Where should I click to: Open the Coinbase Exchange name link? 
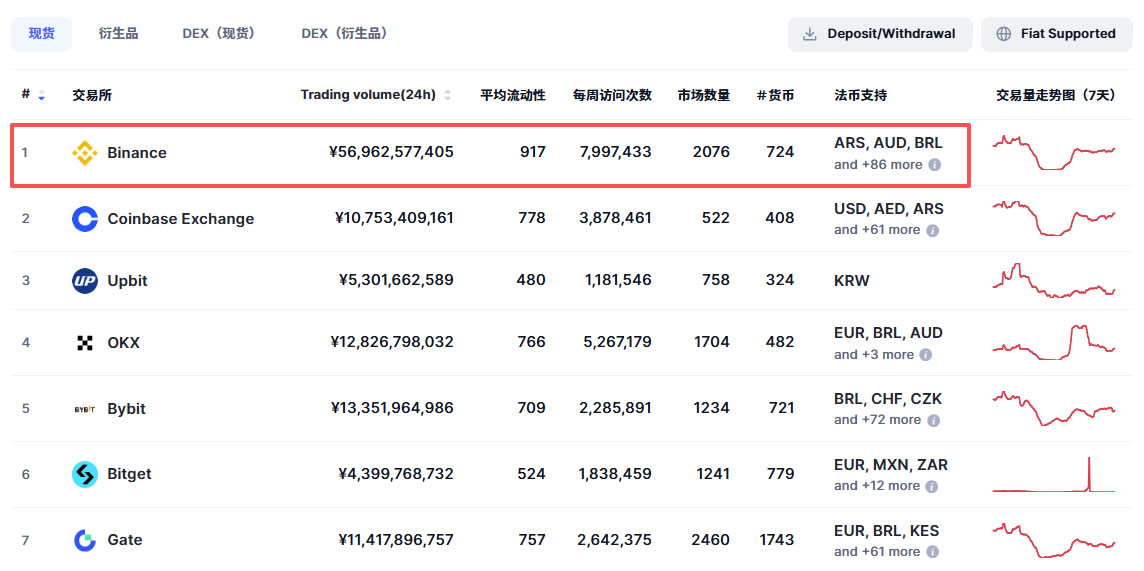180,219
